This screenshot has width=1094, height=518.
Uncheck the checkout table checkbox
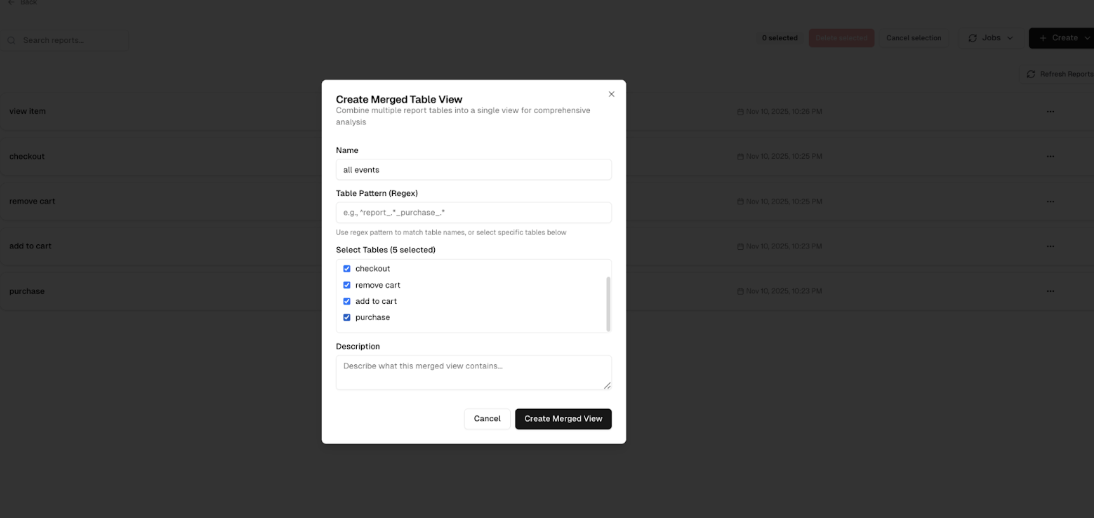347,269
